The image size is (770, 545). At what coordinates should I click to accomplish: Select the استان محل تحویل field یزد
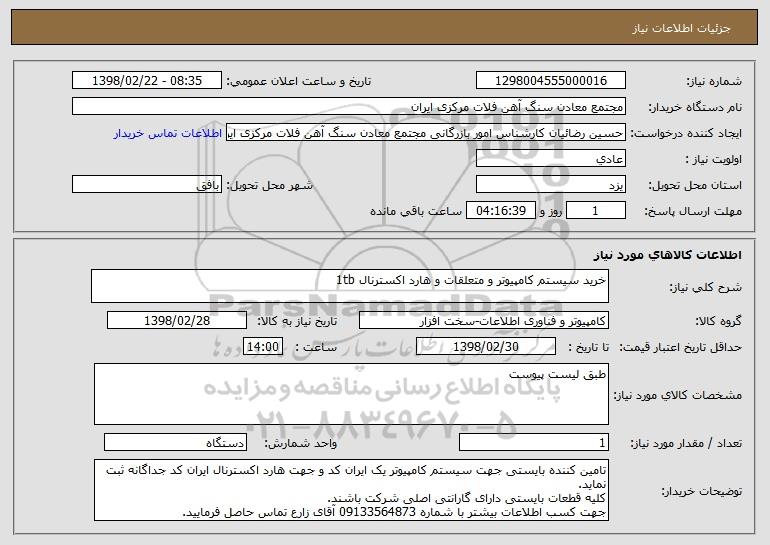tap(550, 185)
